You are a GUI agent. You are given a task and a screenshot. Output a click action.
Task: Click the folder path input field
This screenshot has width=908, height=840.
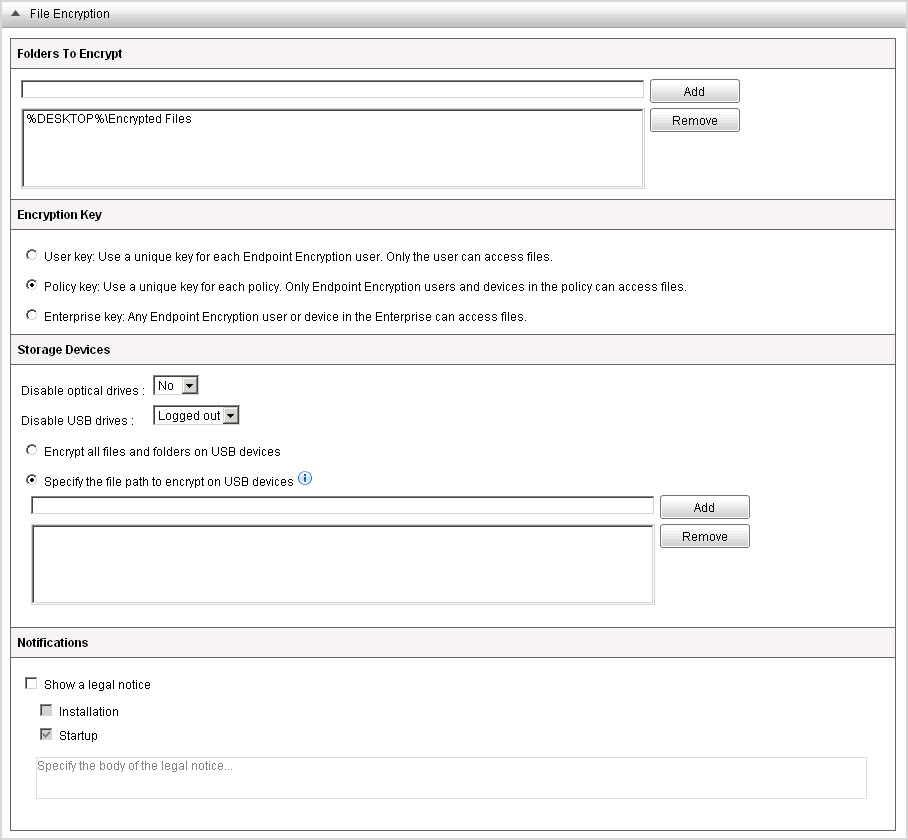tap(332, 90)
